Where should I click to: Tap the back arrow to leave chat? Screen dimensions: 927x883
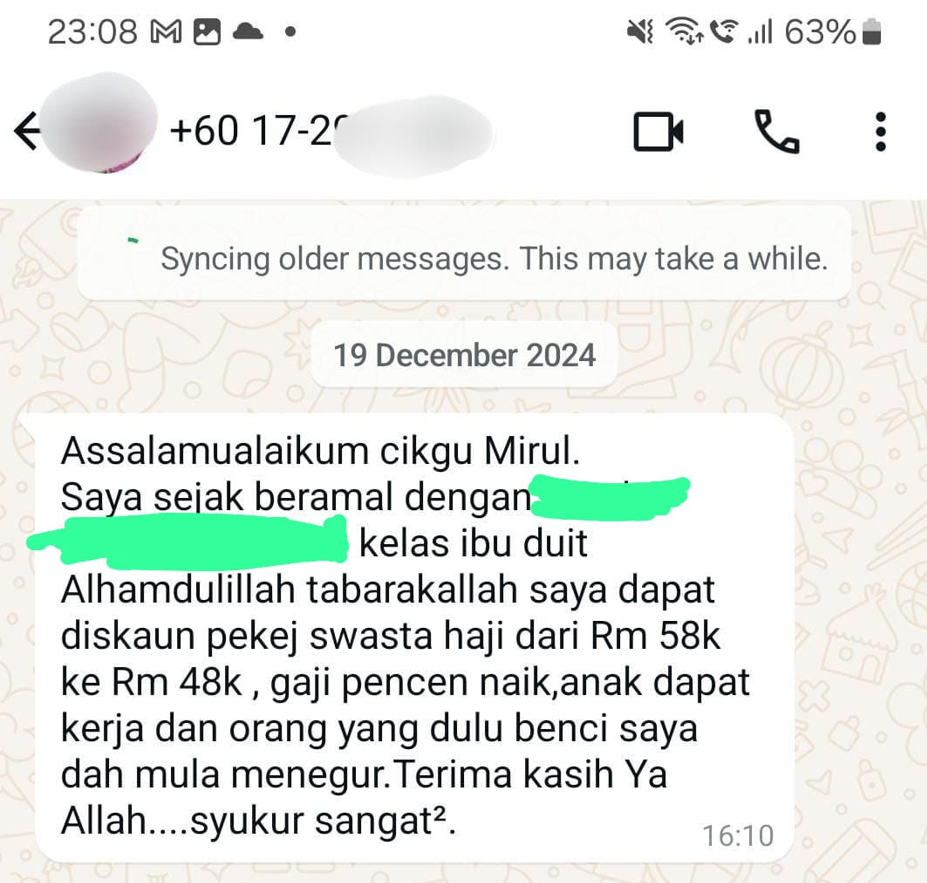[x=27, y=131]
